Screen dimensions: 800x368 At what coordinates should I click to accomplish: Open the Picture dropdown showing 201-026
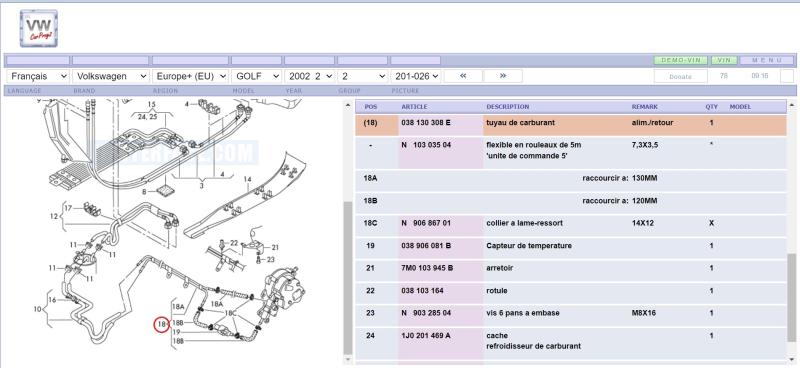click(416, 76)
